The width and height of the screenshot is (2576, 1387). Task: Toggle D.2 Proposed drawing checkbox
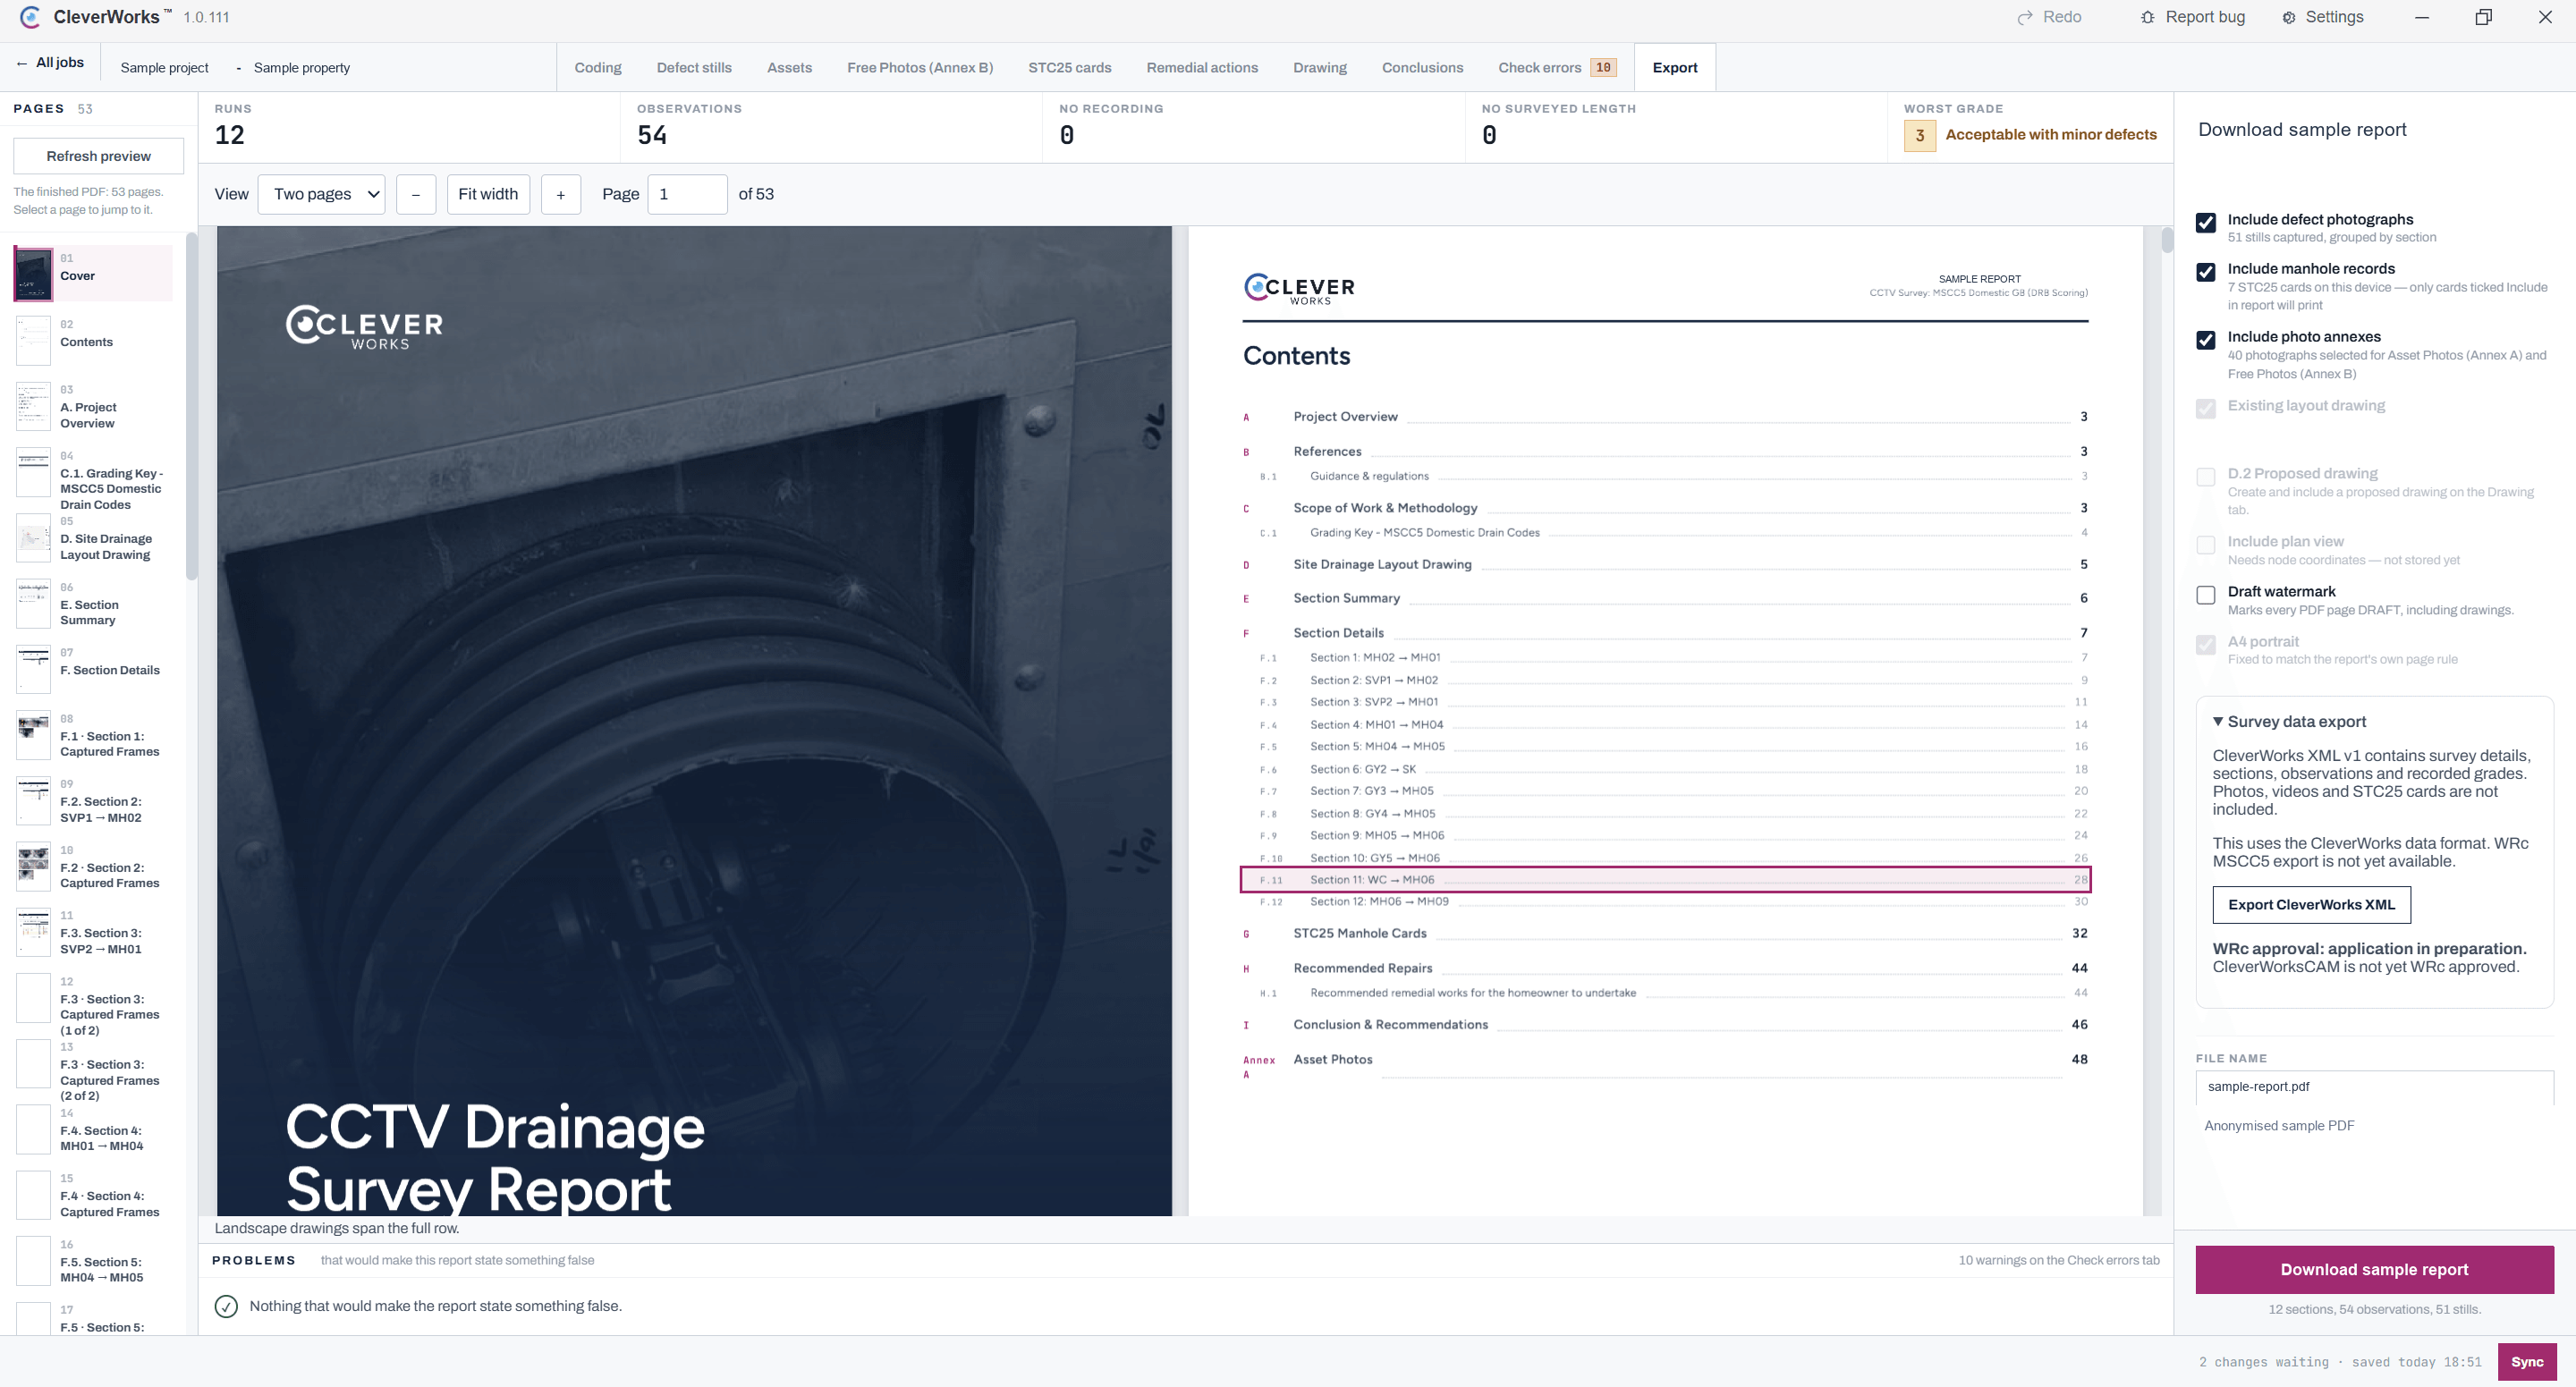pyautogui.click(x=2205, y=476)
